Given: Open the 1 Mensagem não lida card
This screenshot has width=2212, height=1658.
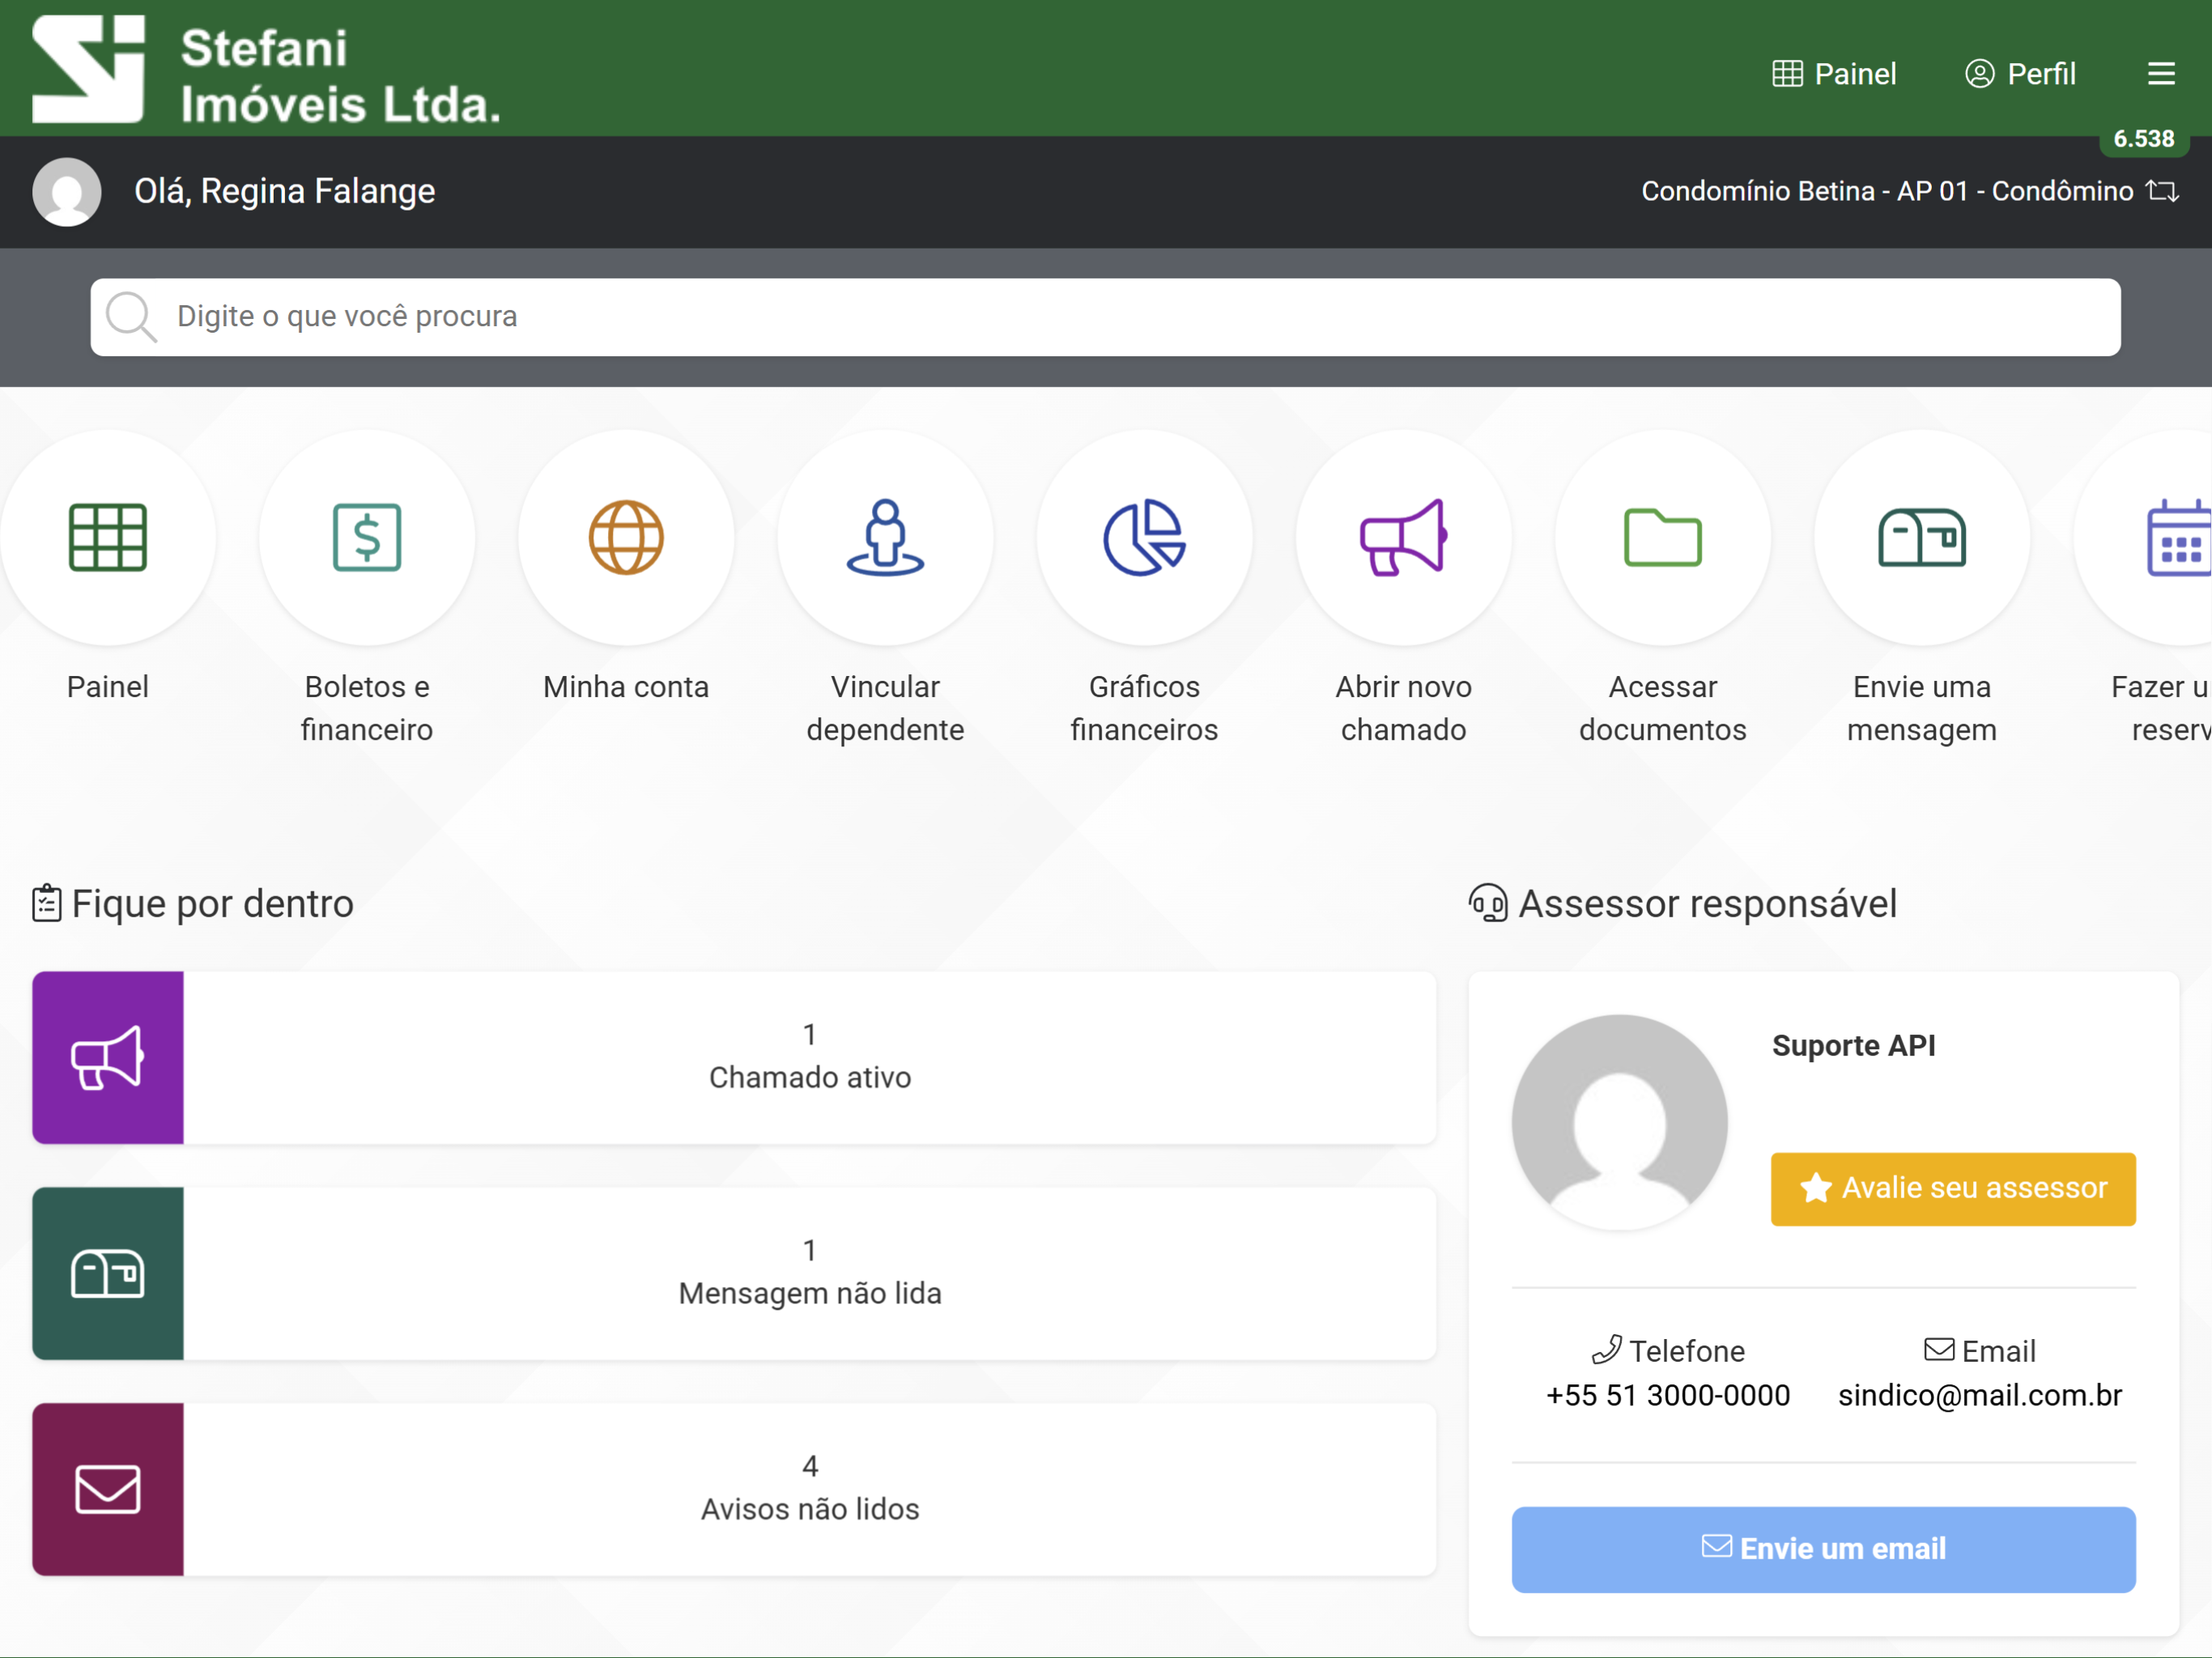Looking at the screenshot, I should (x=734, y=1273).
